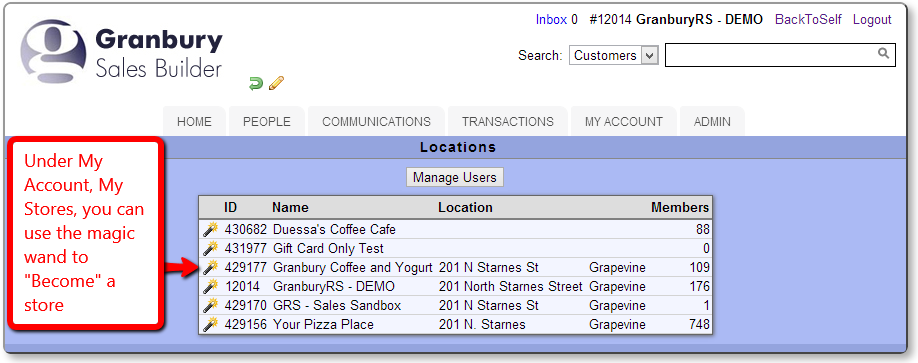Viewport: 918px width, 363px height.
Task: Click magic wand for Your Pizza Place
Action: 210,324
